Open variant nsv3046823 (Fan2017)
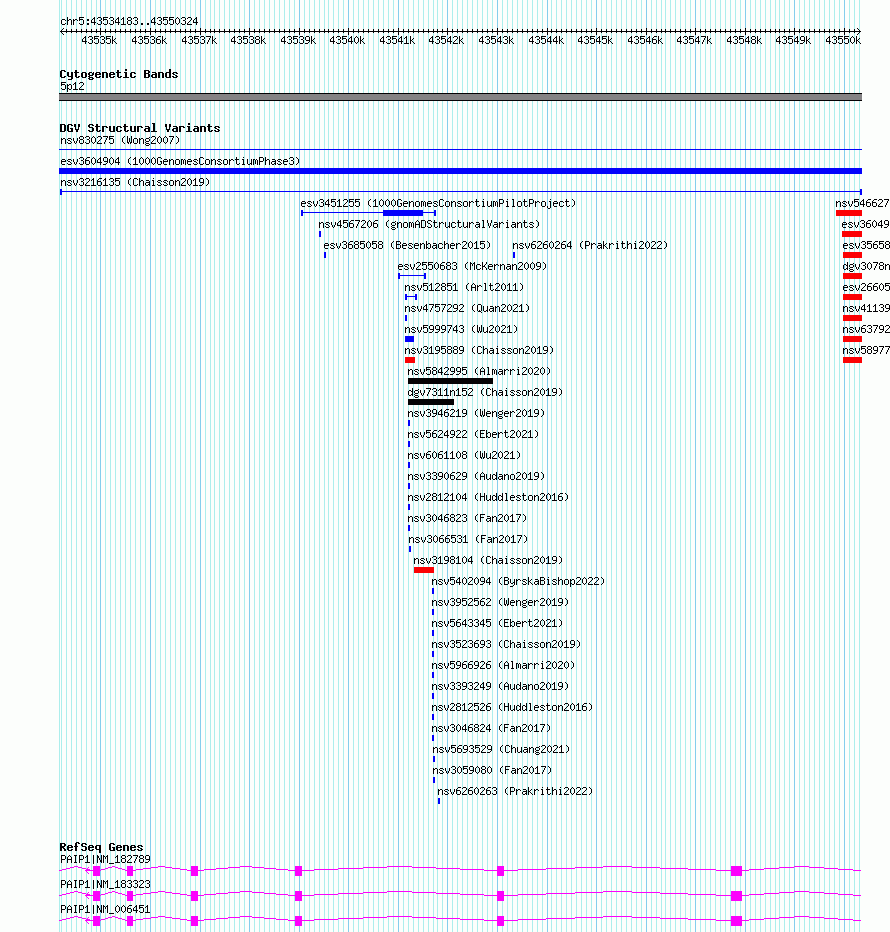Screen dimensions: 890x932 (467, 518)
